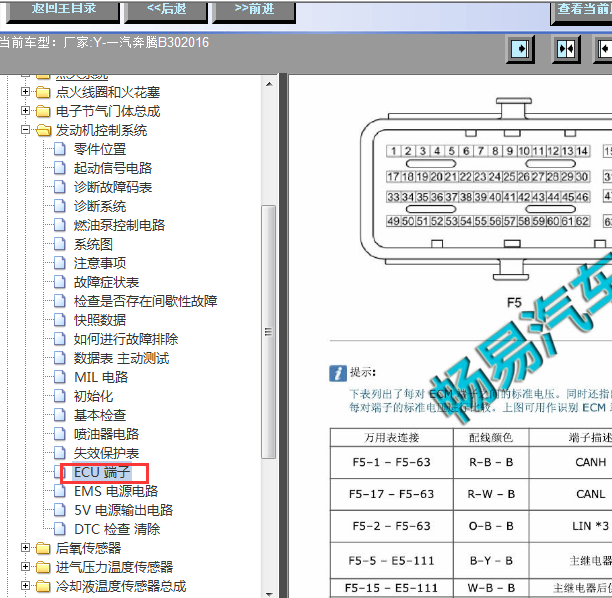Open the 失效保护表 page
The width and height of the screenshot is (612, 598).
pos(107,453)
